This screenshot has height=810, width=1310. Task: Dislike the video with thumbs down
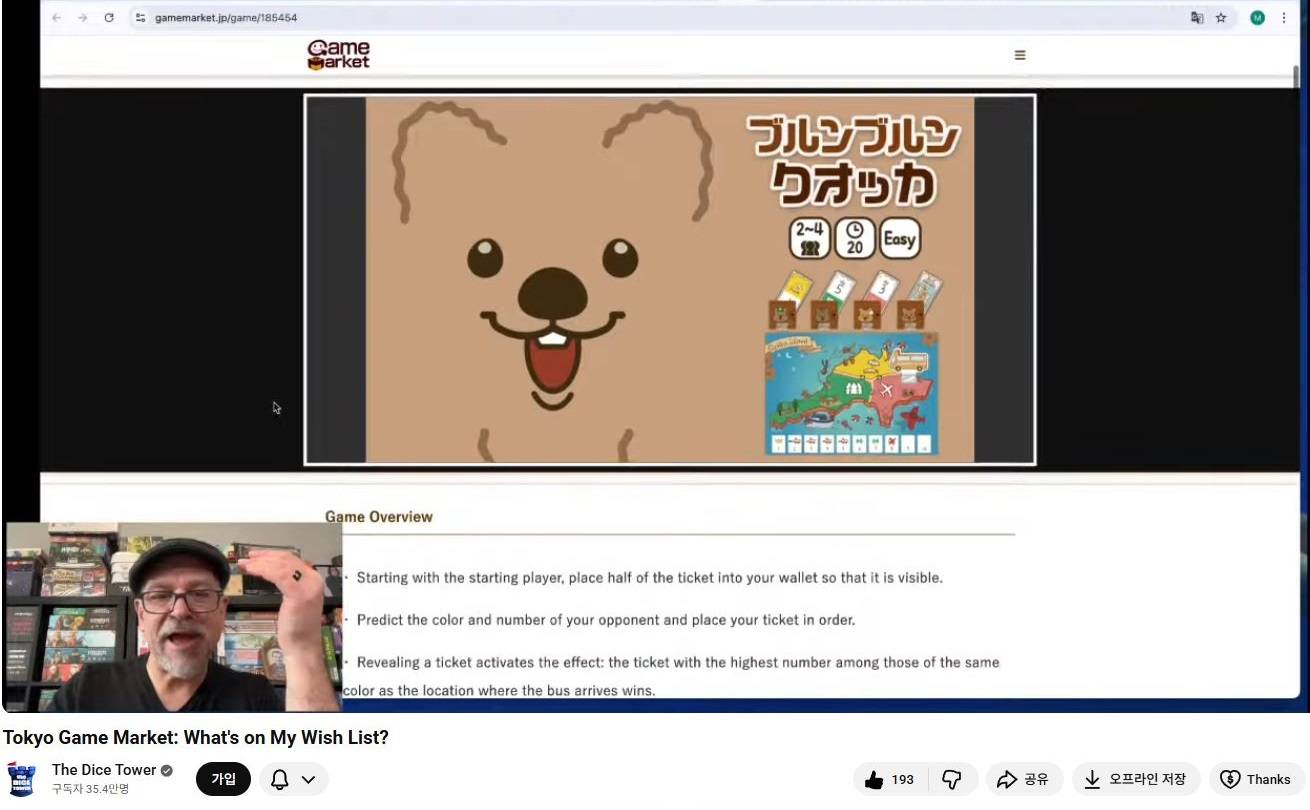pyautogui.click(x=952, y=780)
